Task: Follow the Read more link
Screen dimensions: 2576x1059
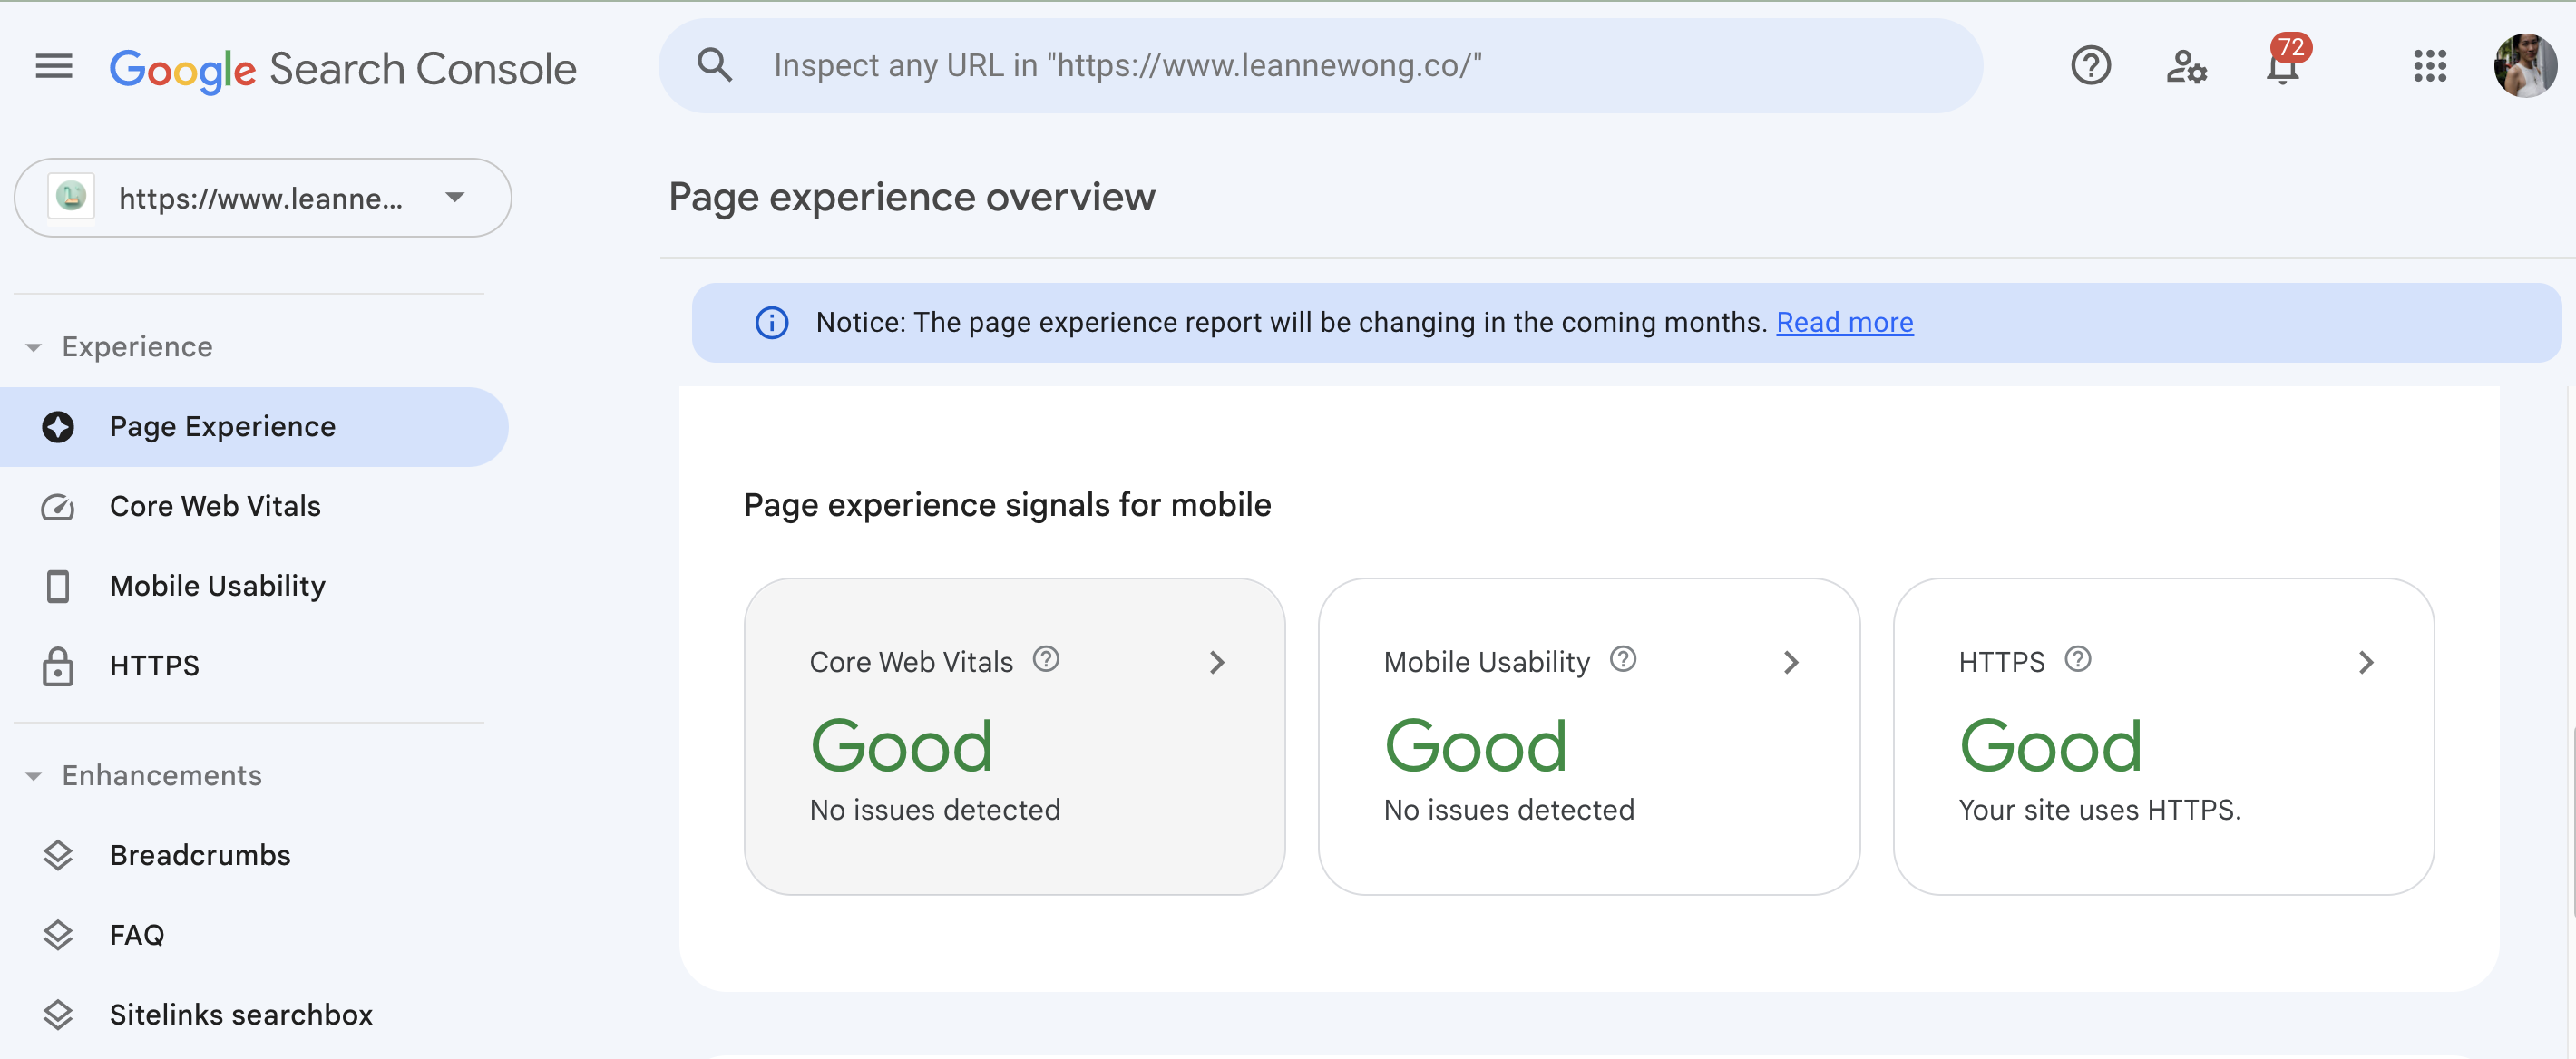Action: [1844, 322]
